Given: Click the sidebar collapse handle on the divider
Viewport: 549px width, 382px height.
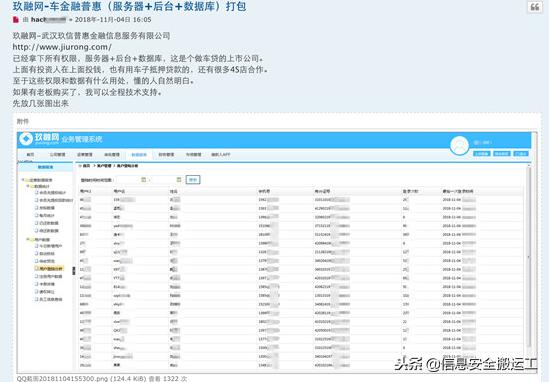Looking at the screenshot, I should (74, 271).
